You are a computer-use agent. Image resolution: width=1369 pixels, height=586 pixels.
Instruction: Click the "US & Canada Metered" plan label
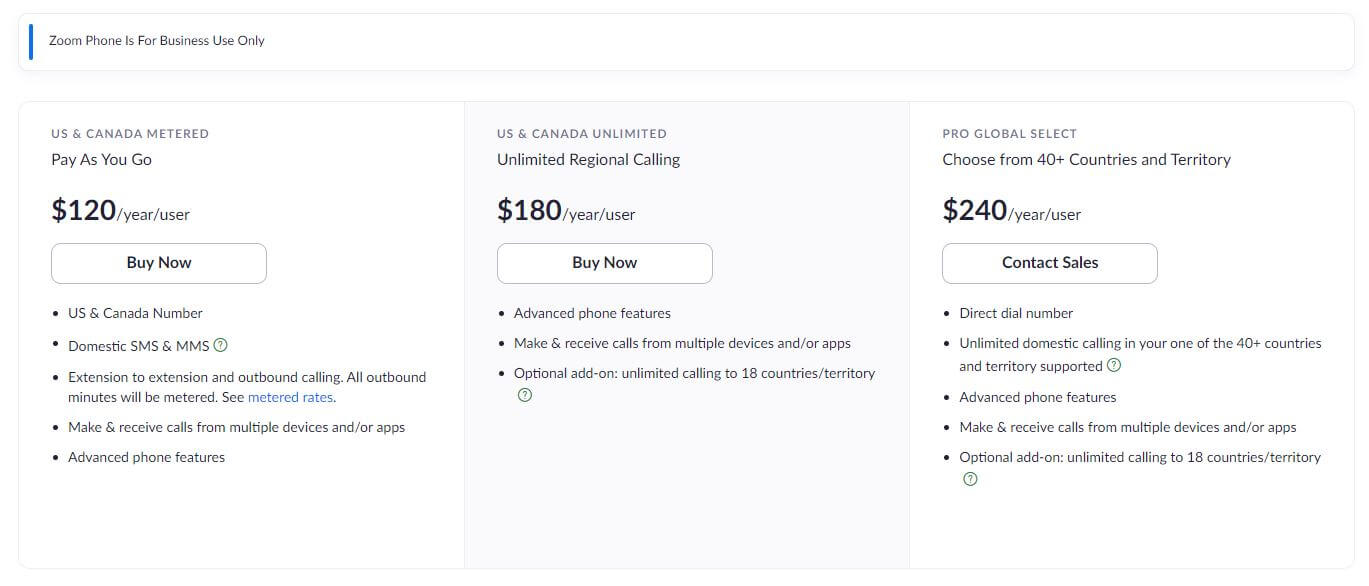(x=130, y=134)
